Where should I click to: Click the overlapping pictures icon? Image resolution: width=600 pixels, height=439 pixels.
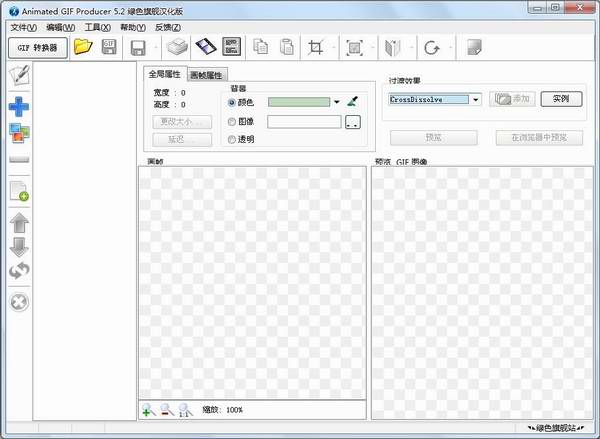(19, 133)
